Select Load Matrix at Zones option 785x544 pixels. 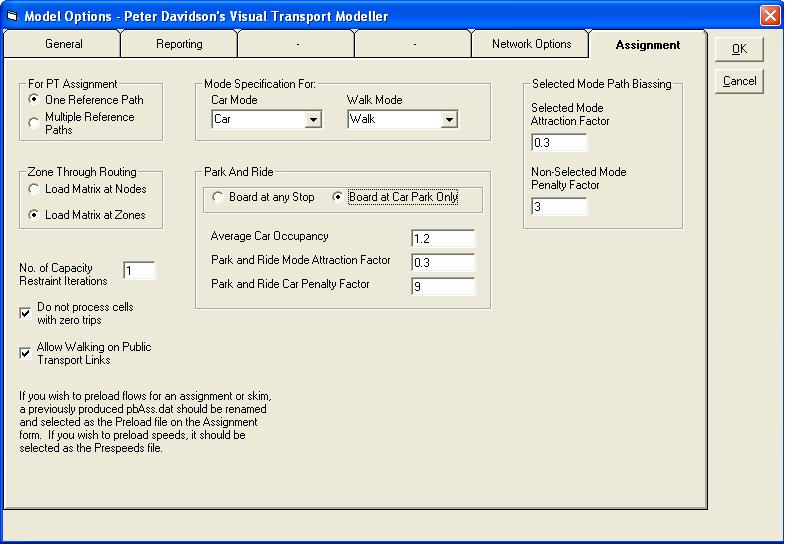point(35,215)
